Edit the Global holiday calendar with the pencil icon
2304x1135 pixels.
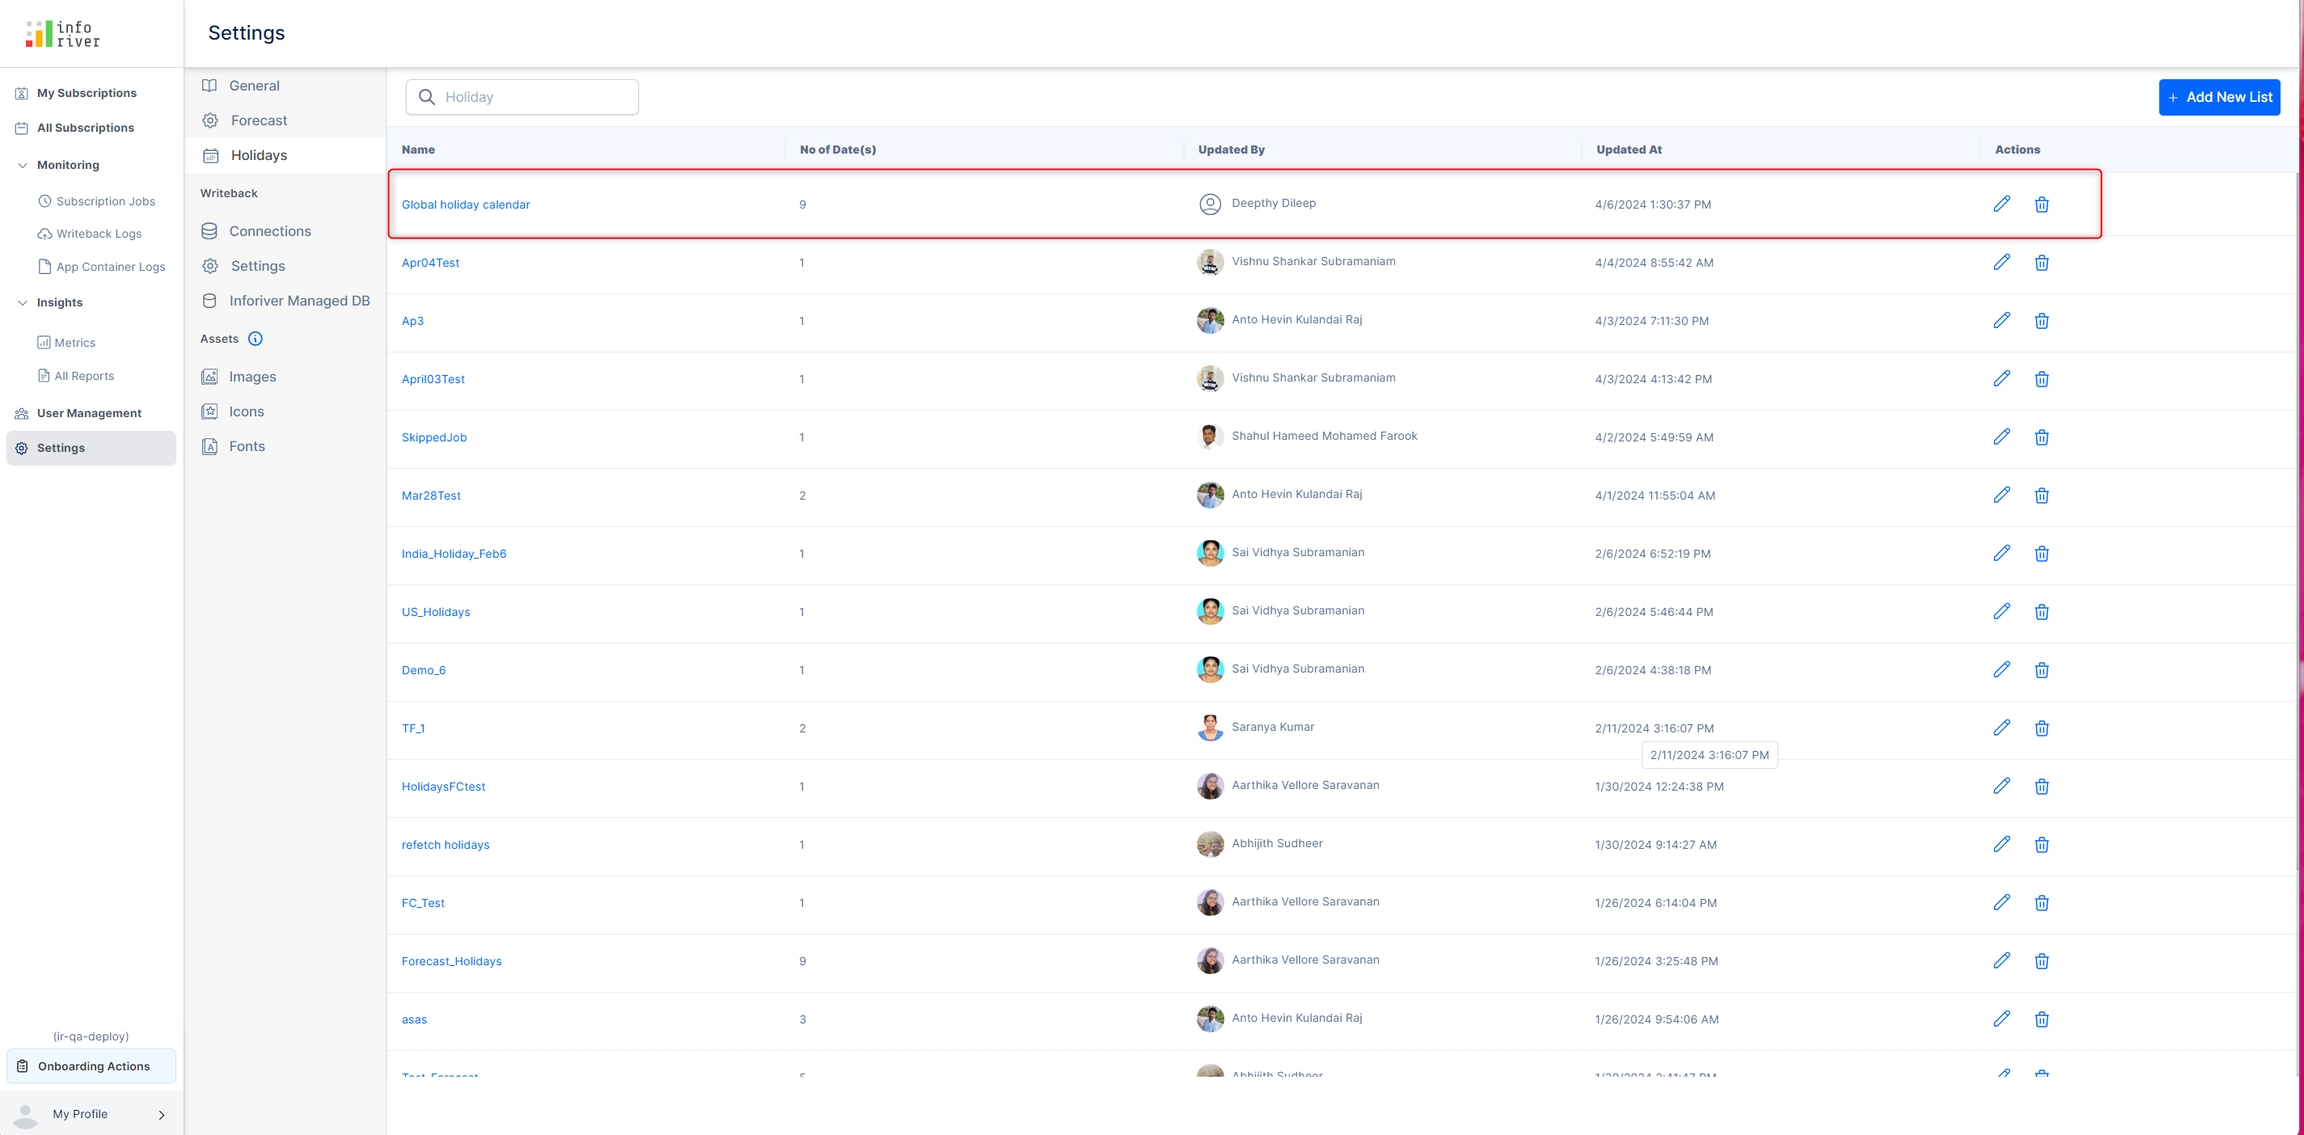pos(2001,204)
